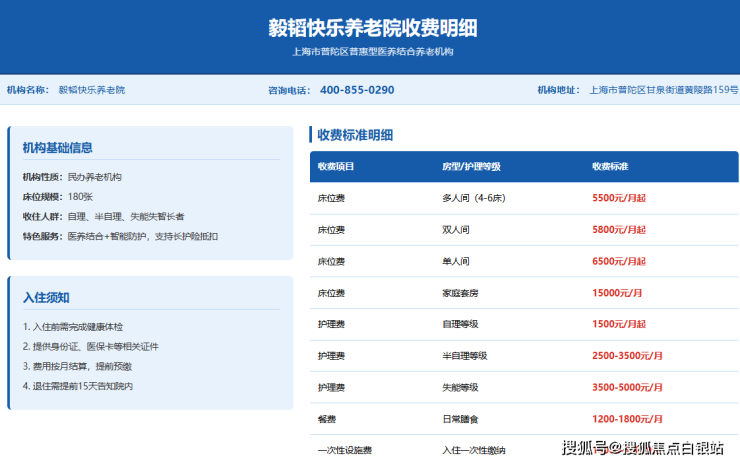Select the care level 半自理等级

(465, 356)
